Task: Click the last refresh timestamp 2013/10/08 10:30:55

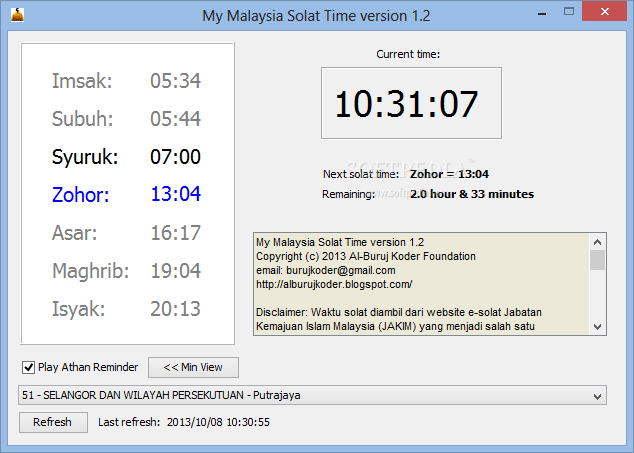Action: point(218,422)
